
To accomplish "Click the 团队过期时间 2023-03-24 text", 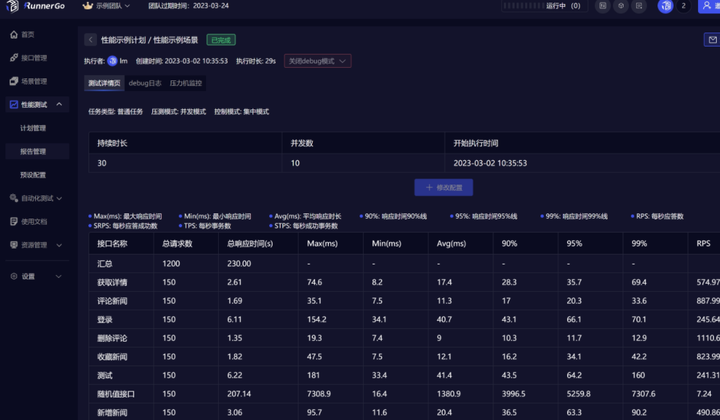I will [188, 6].
